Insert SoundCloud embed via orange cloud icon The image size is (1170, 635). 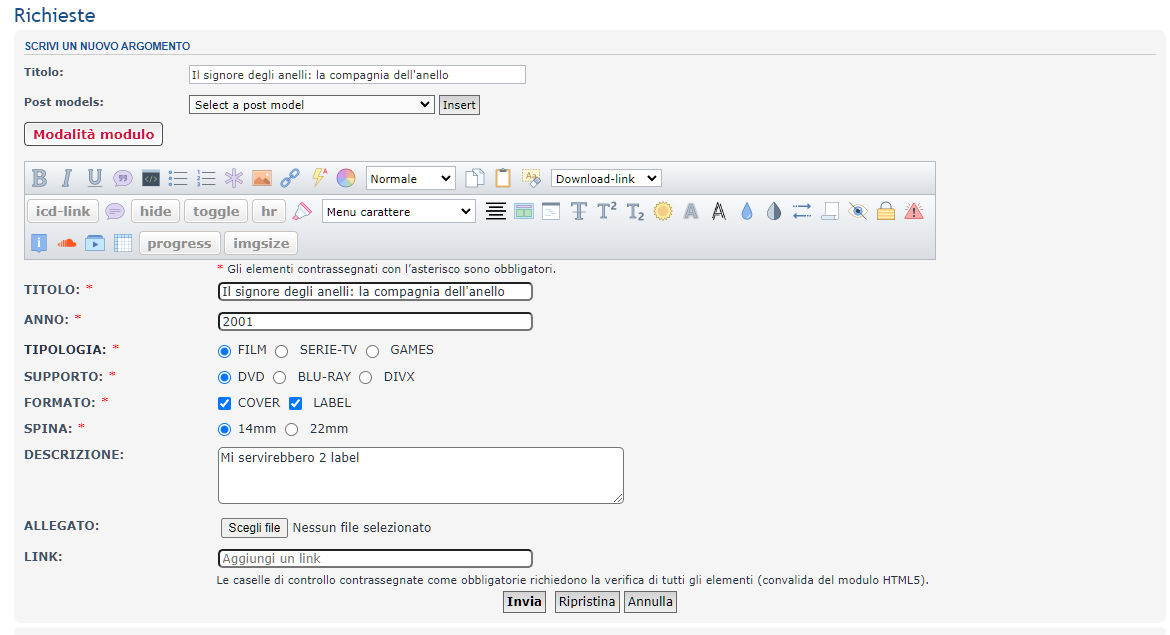point(67,243)
